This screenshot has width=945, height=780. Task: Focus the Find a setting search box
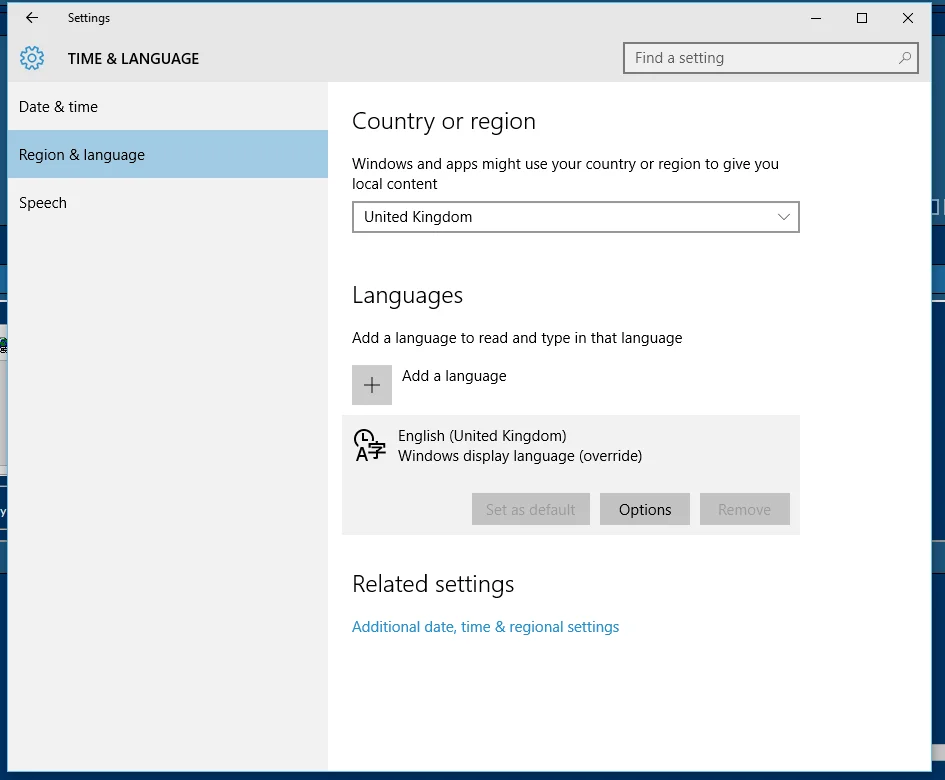point(771,58)
